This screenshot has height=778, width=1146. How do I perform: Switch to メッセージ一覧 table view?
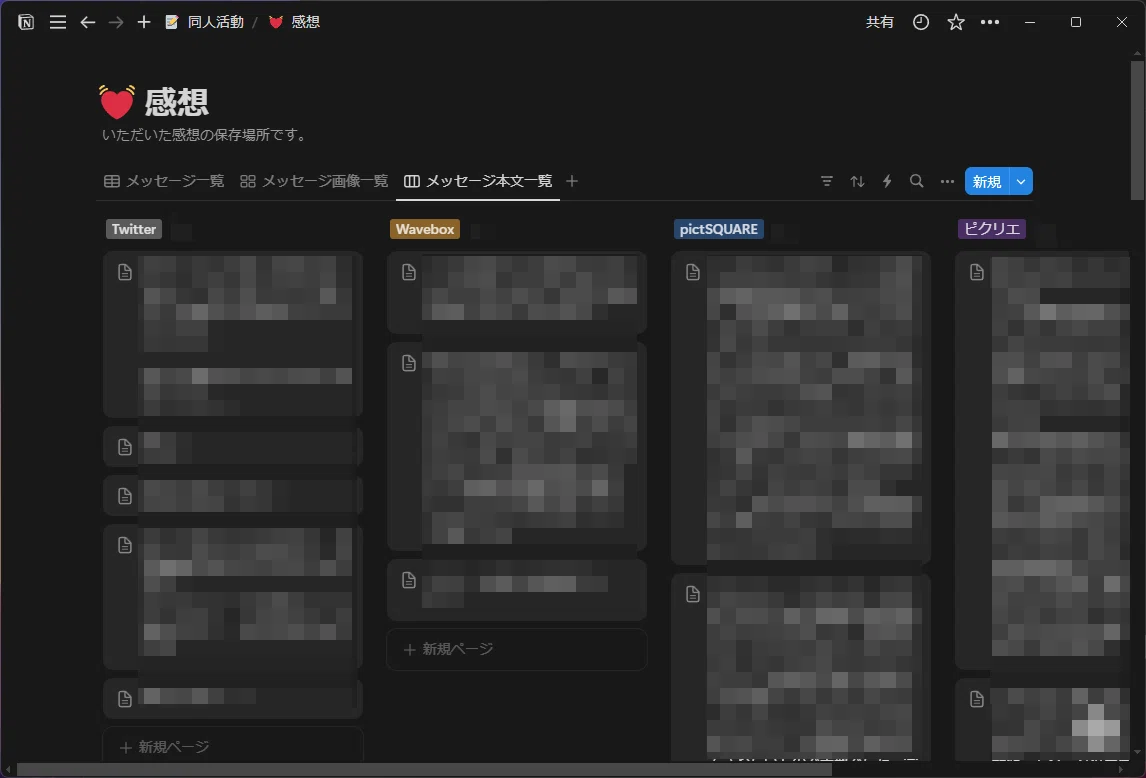(x=164, y=181)
